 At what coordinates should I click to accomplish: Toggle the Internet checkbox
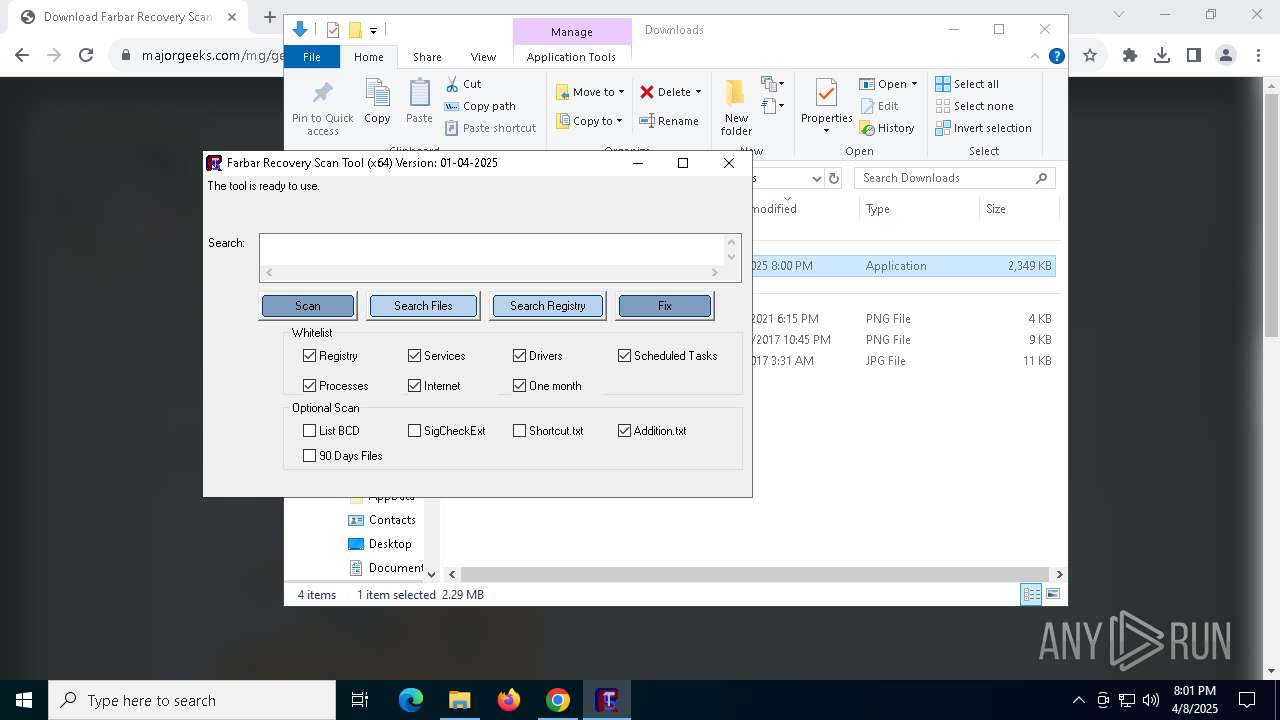414,386
